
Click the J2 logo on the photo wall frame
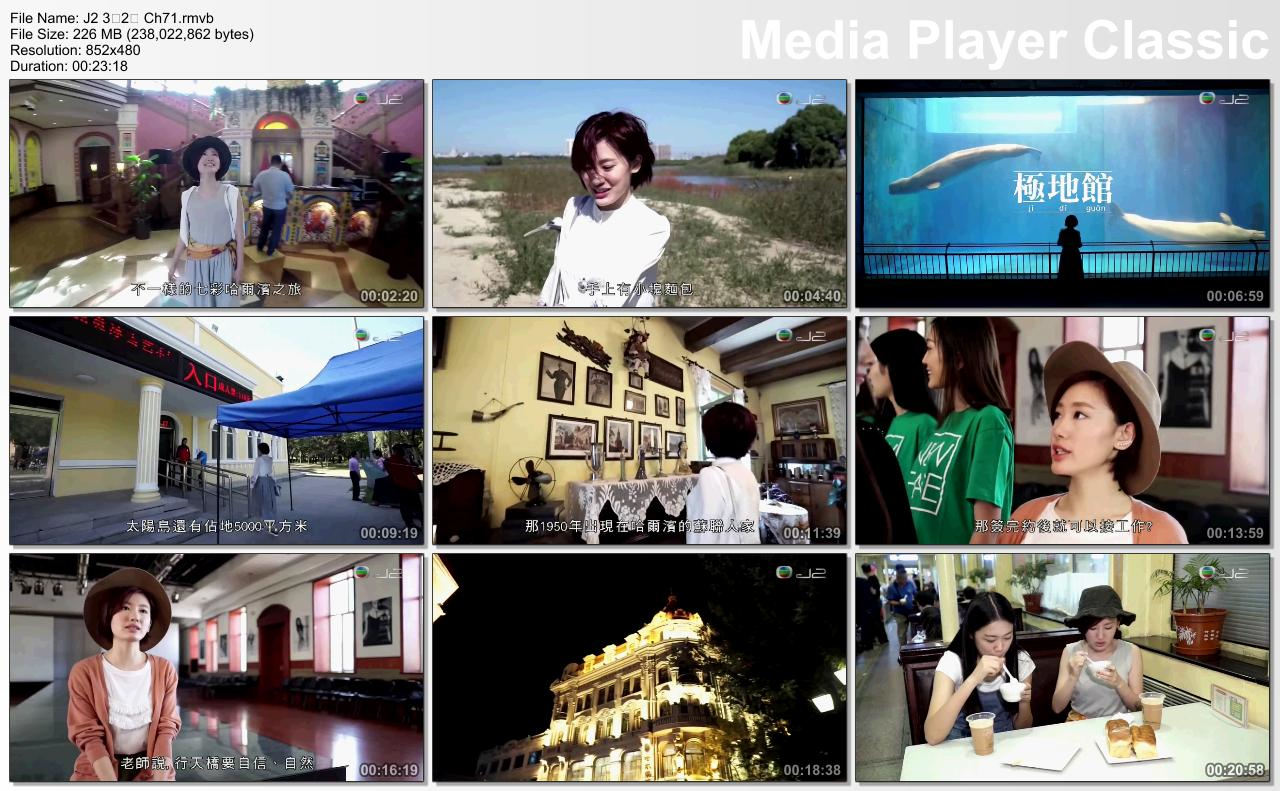802,336
